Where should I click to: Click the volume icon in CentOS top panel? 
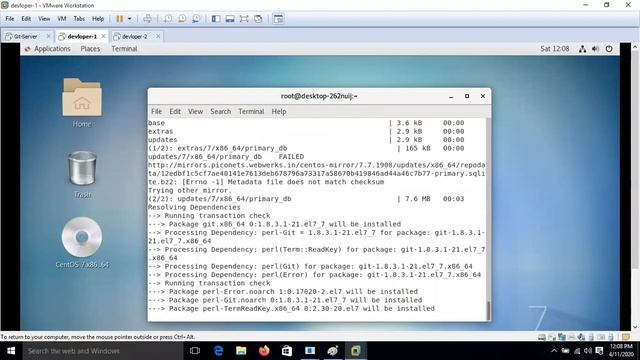tap(596, 49)
